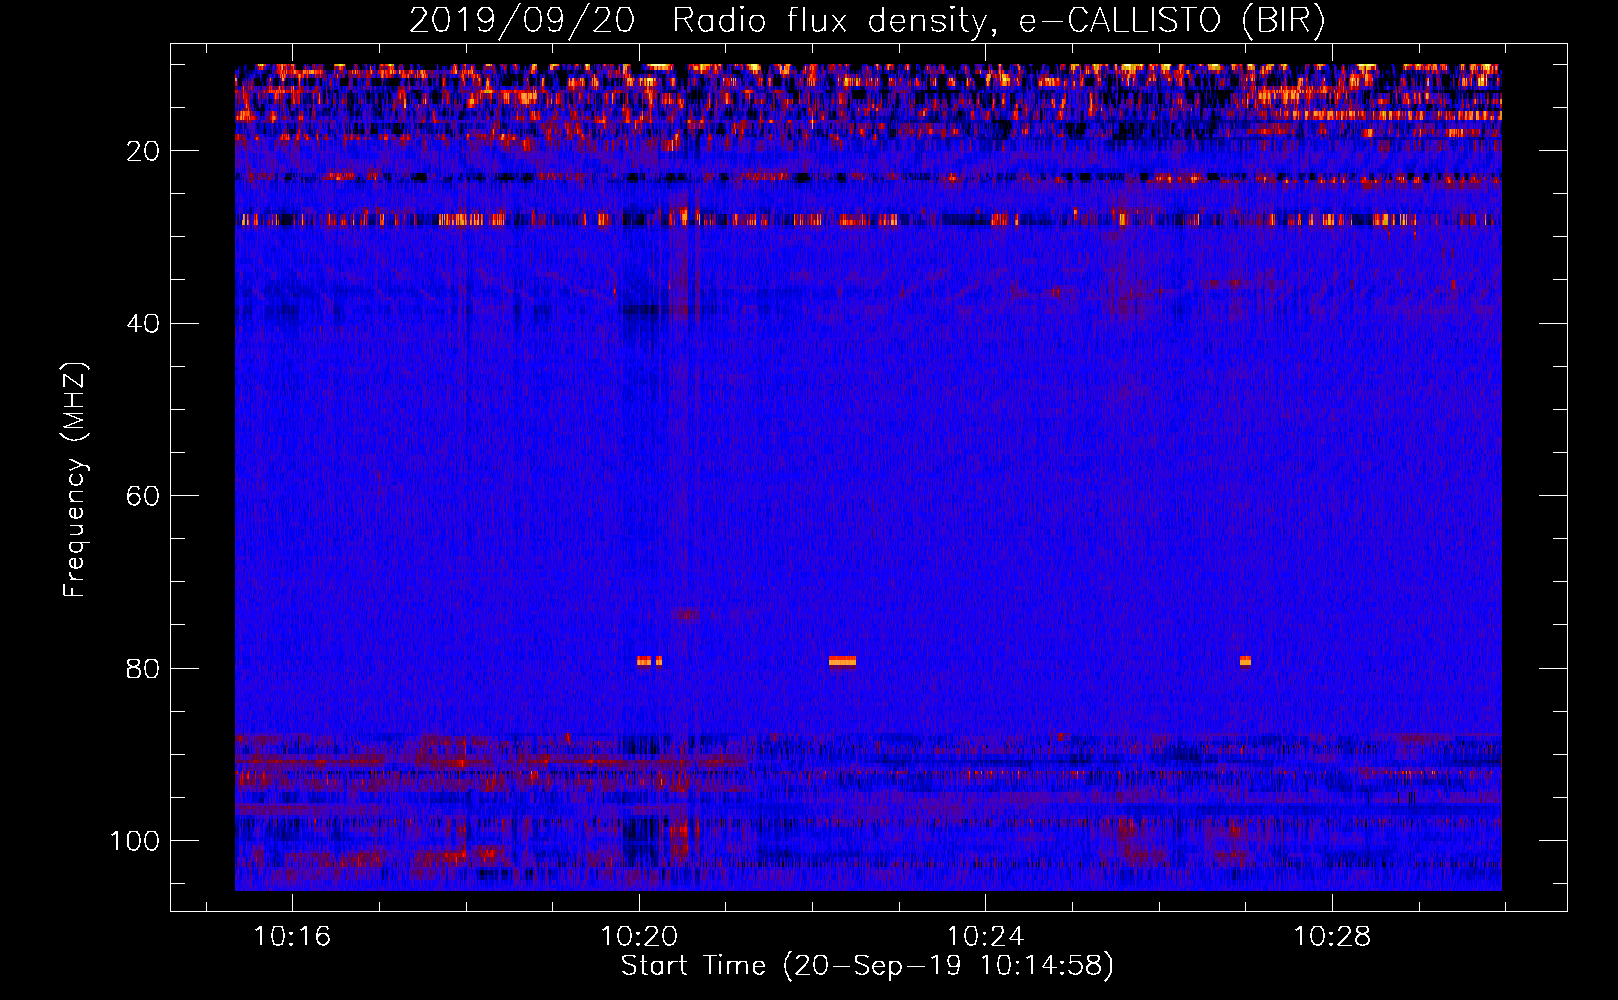The width and height of the screenshot is (1618, 1000).
Task: Click the 10:24 time tick label
Action: (986, 937)
